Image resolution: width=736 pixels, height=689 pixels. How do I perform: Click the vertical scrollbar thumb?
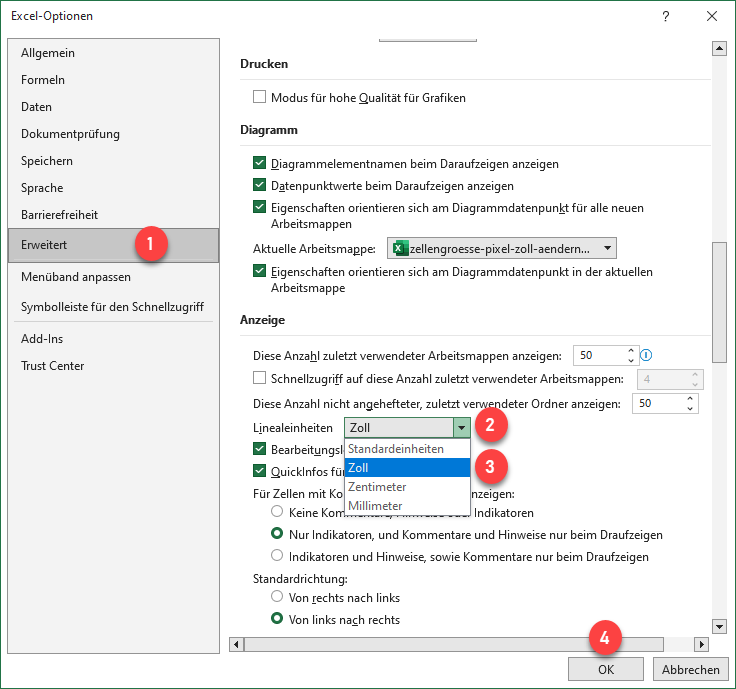pos(719,302)
